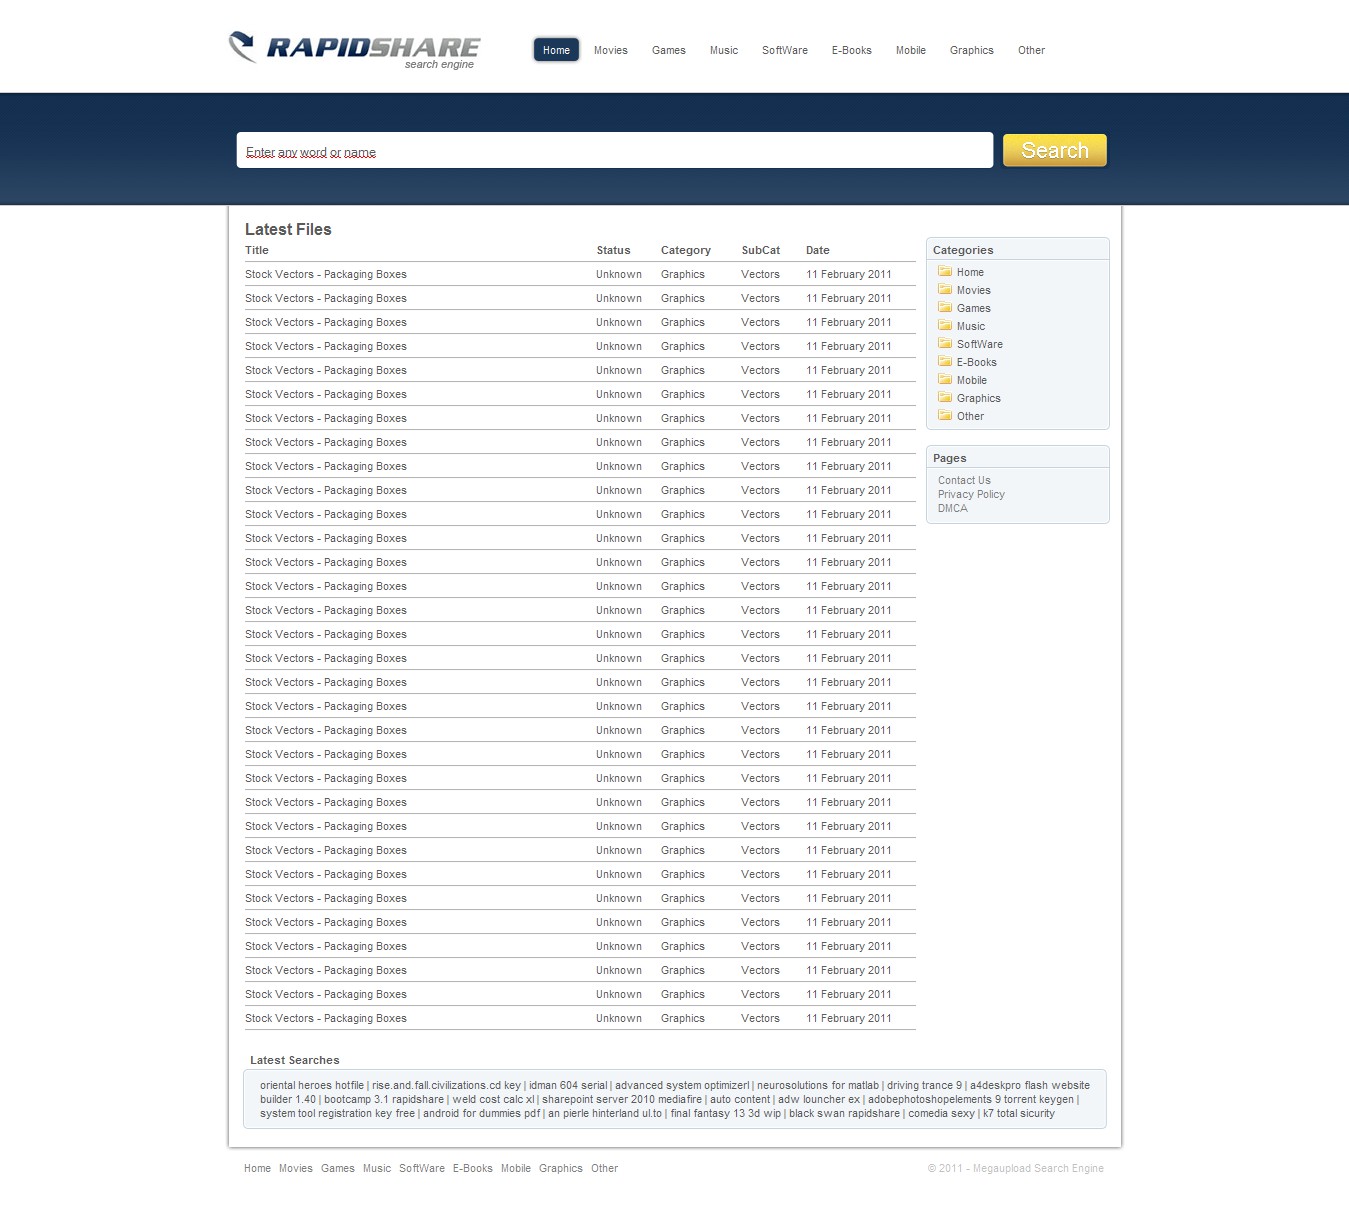Click 'sharepoint server 2010 mediafire' latest search

[x=622, y=1099]
